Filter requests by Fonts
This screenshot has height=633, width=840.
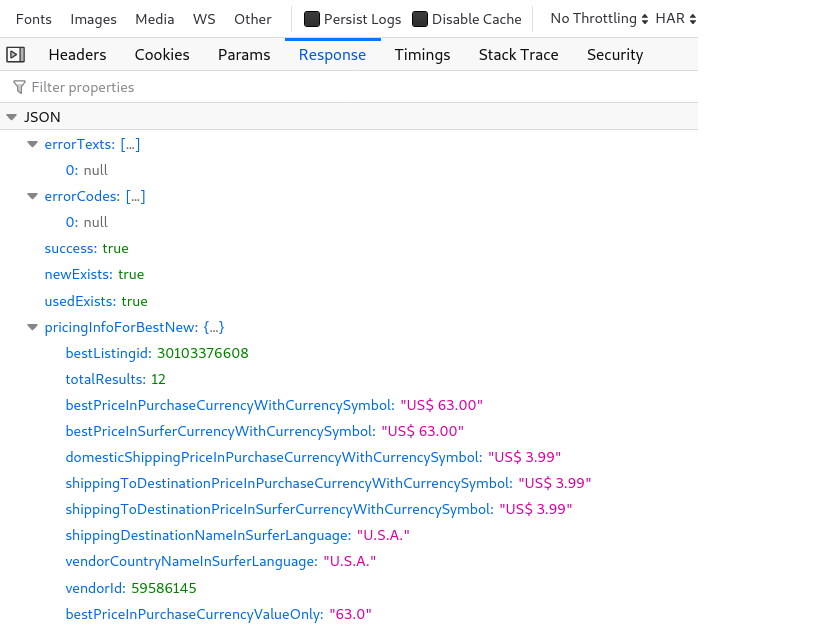[x=34, y=19]
